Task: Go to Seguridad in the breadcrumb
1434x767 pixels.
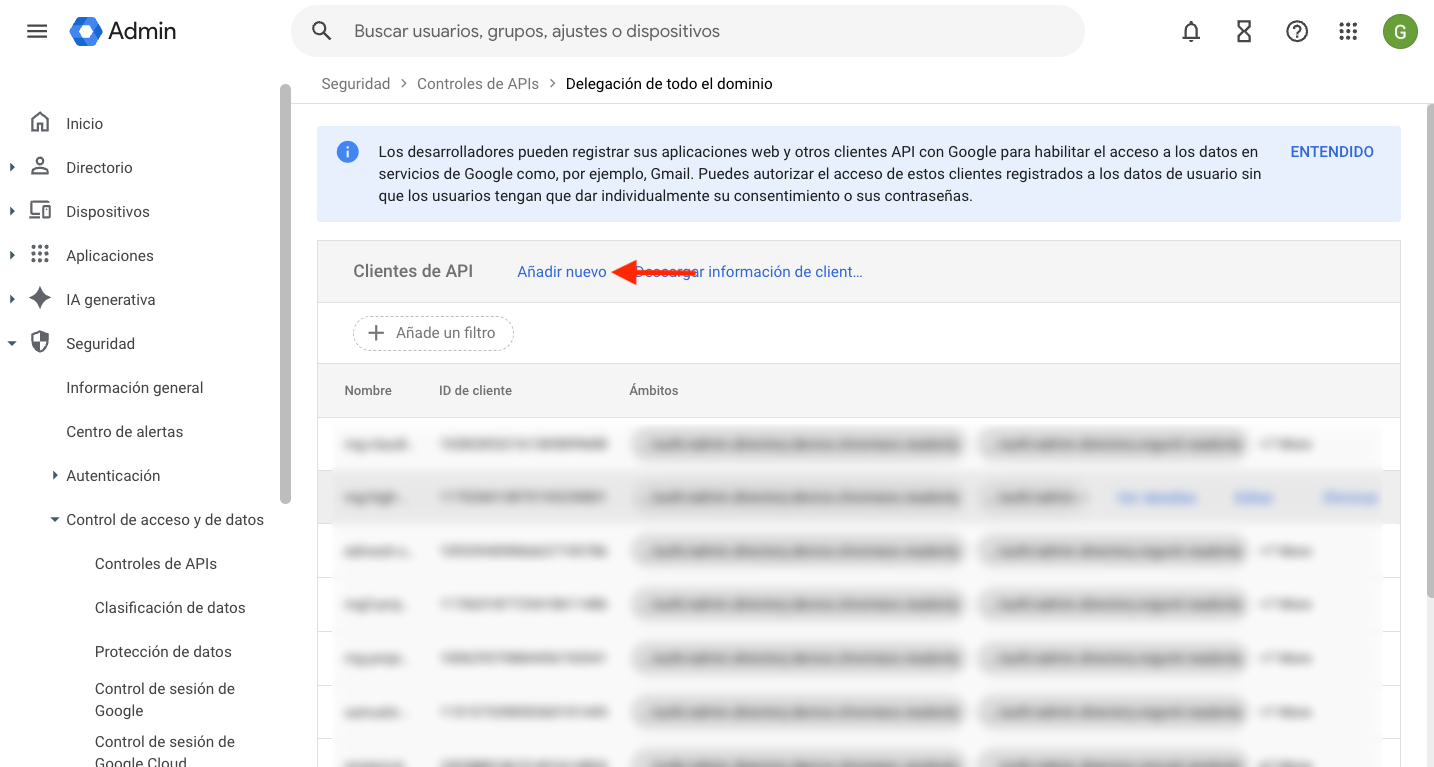Action: point(355,84)
